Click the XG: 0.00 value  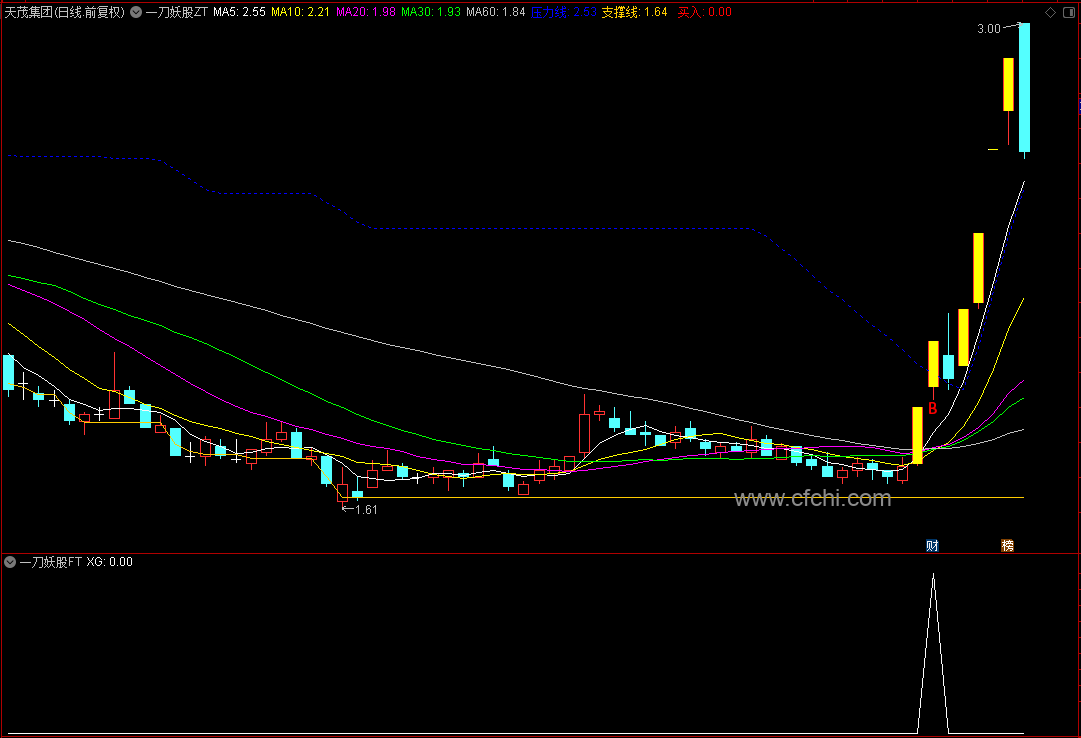pos(110,562)
